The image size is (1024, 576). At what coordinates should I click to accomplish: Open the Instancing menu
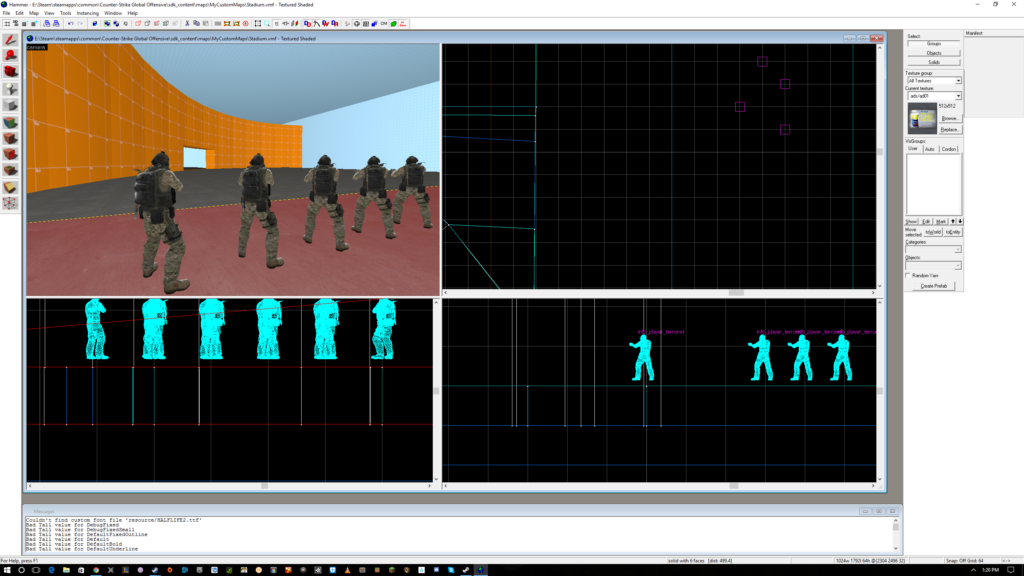(x=88, y=13)
